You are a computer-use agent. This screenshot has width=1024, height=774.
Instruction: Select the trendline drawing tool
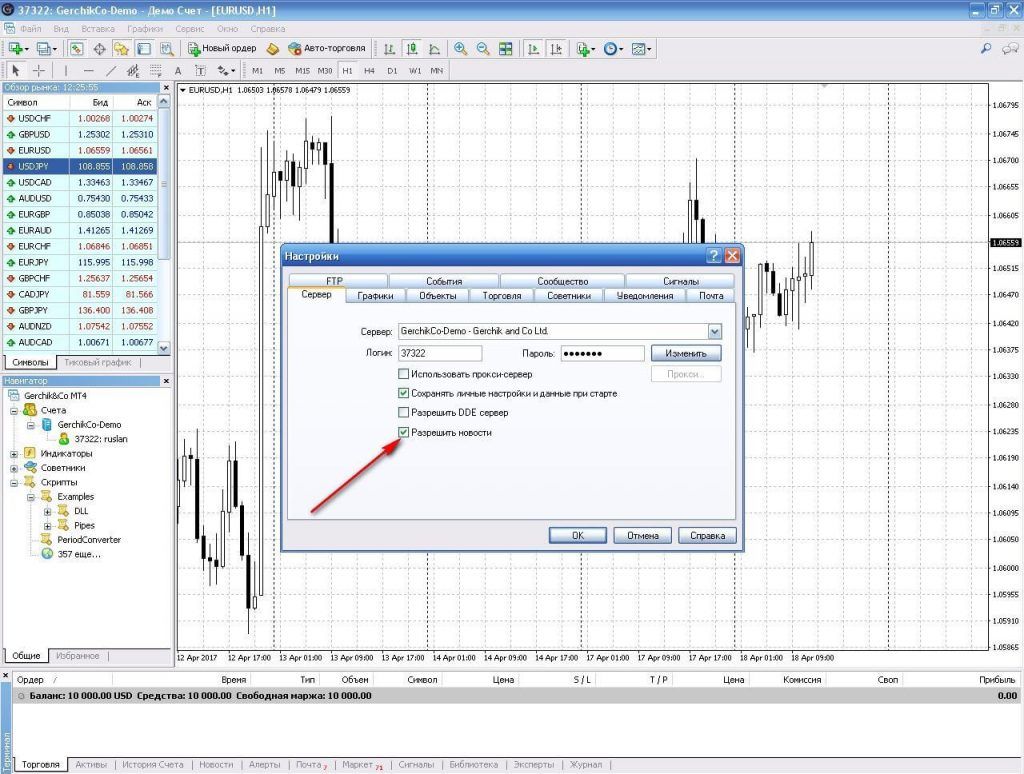111,71
